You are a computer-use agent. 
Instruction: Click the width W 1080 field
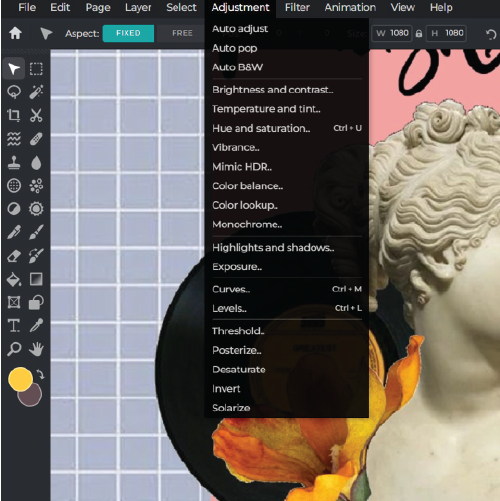pyautogui.click(x=392, y=33)
